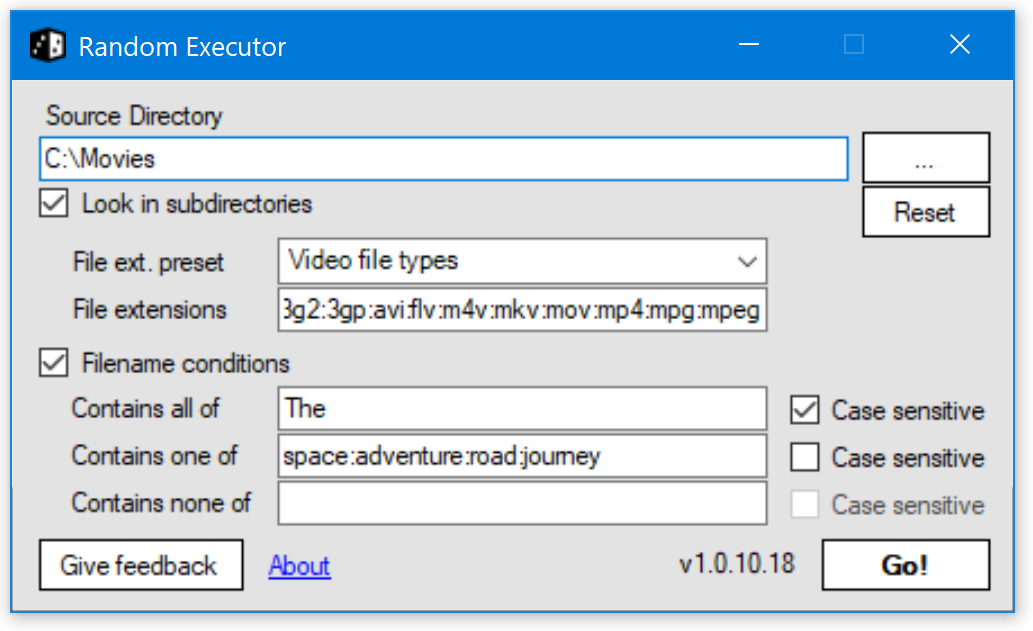
Task: Open the File ext. preset dropdown
Action: 522,261
